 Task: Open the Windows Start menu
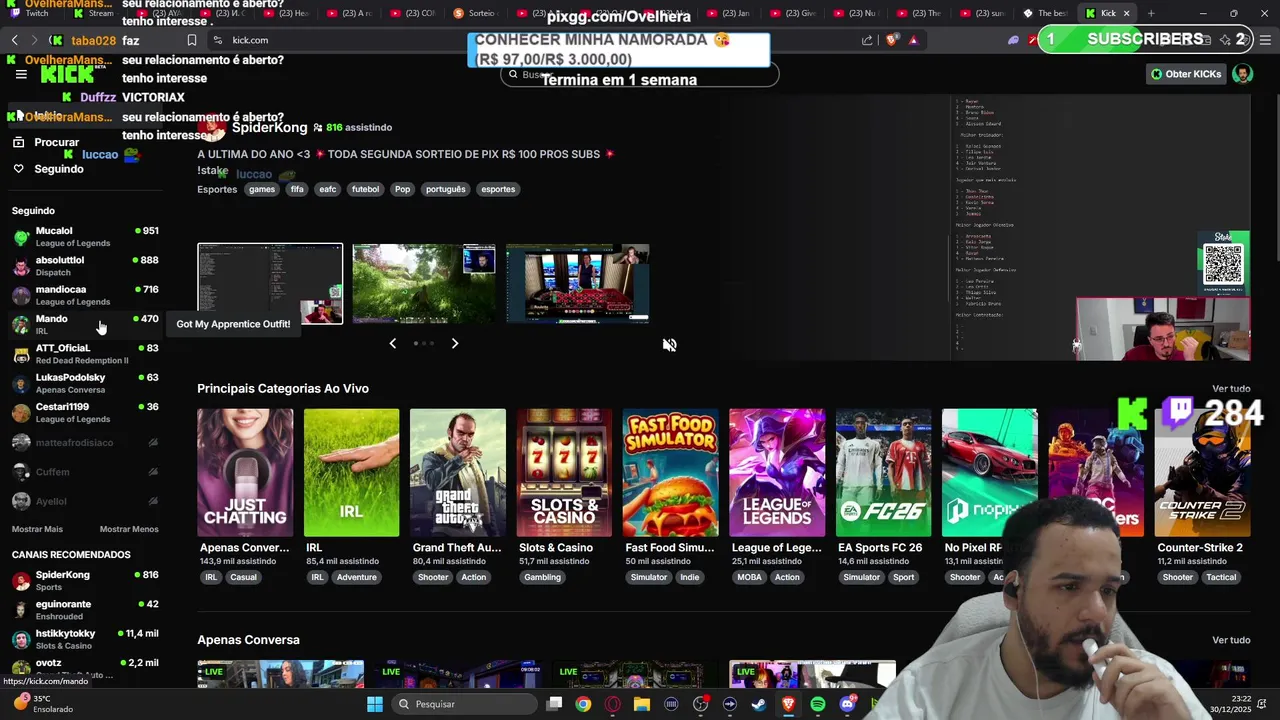pos(375,704)
